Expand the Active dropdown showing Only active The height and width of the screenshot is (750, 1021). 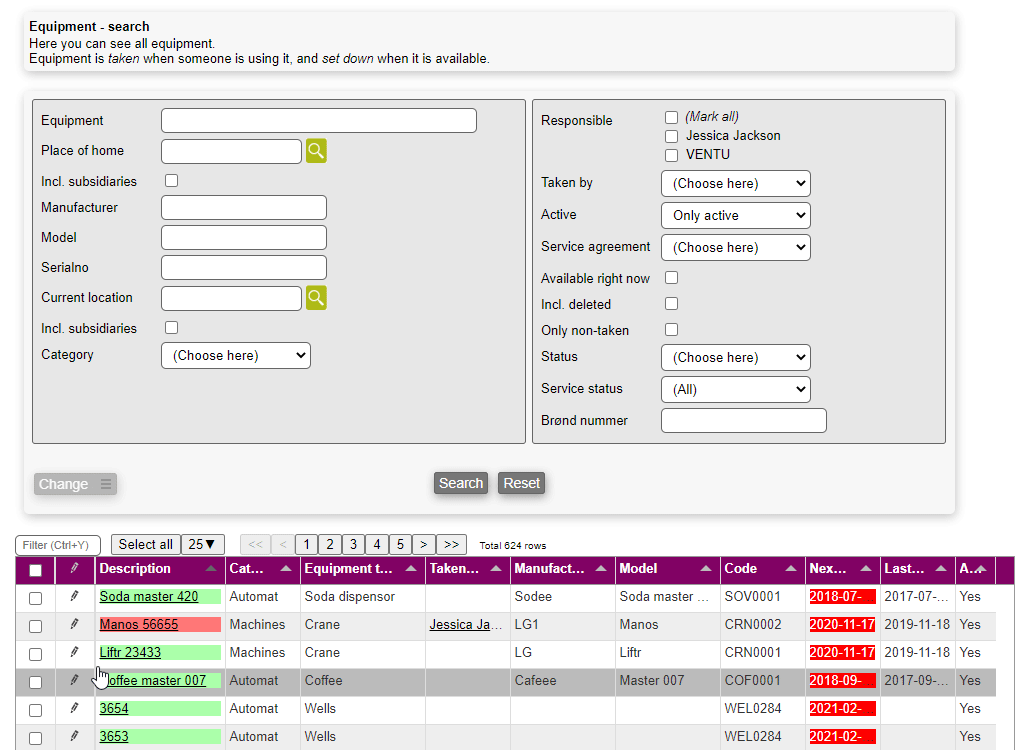point(735,215)
